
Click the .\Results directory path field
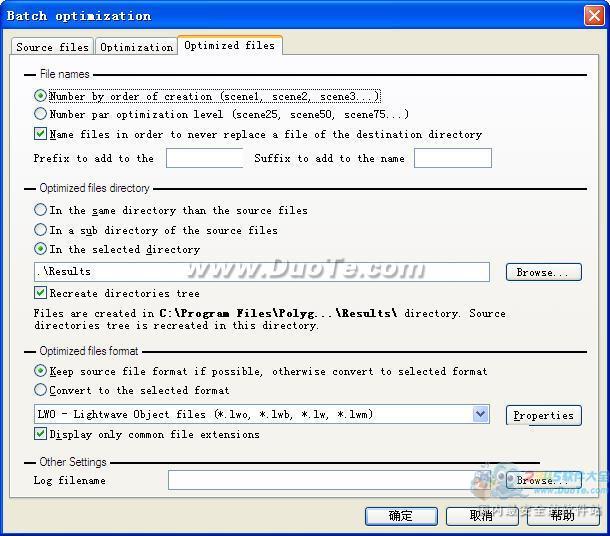pos(262,272)
